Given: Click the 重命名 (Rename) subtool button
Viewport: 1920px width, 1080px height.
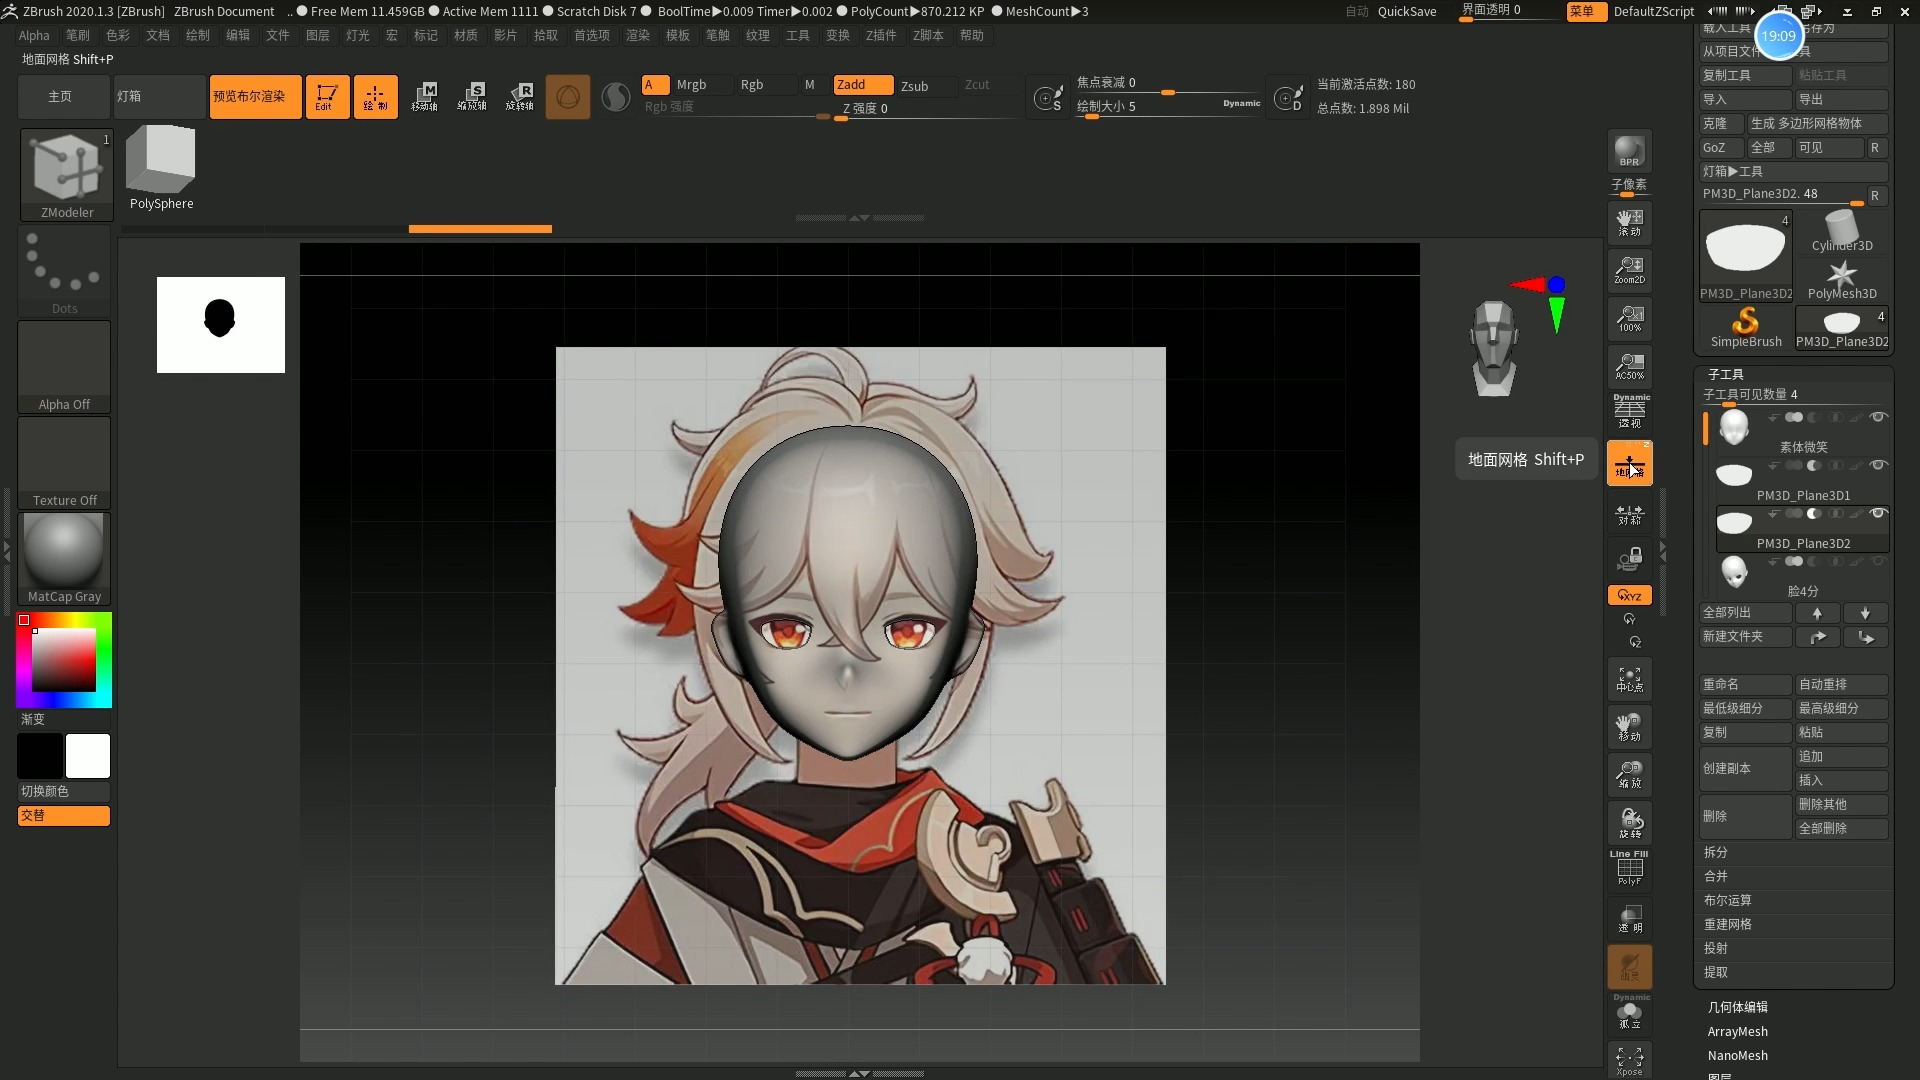Looking at the screenshot, I should tap(1745, 685).
